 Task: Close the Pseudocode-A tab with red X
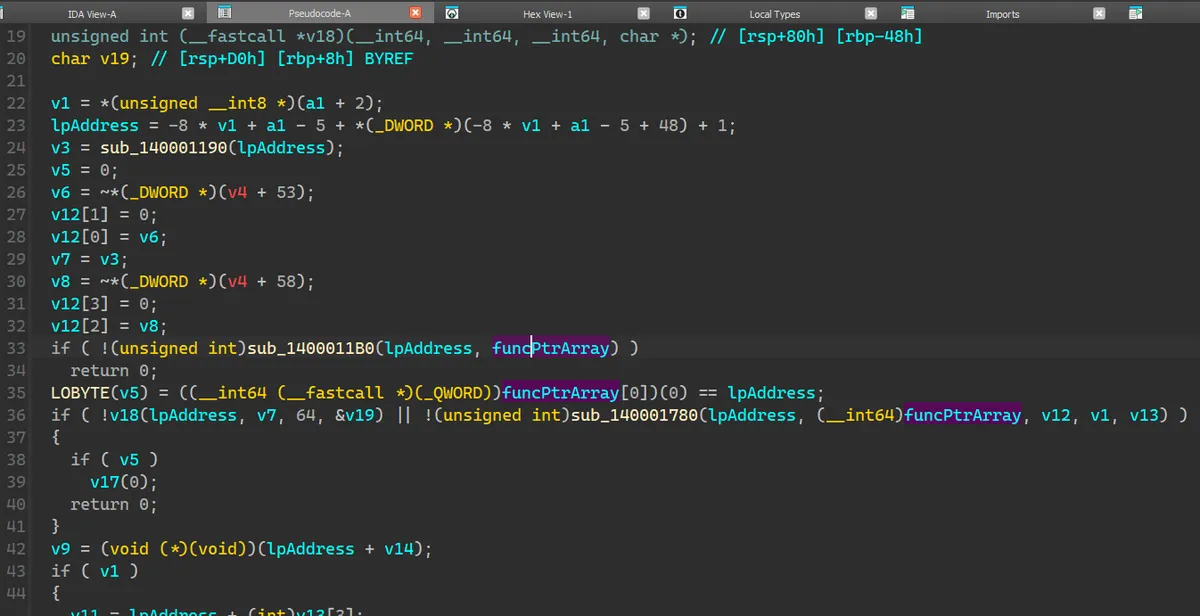[x=415, y=14]
